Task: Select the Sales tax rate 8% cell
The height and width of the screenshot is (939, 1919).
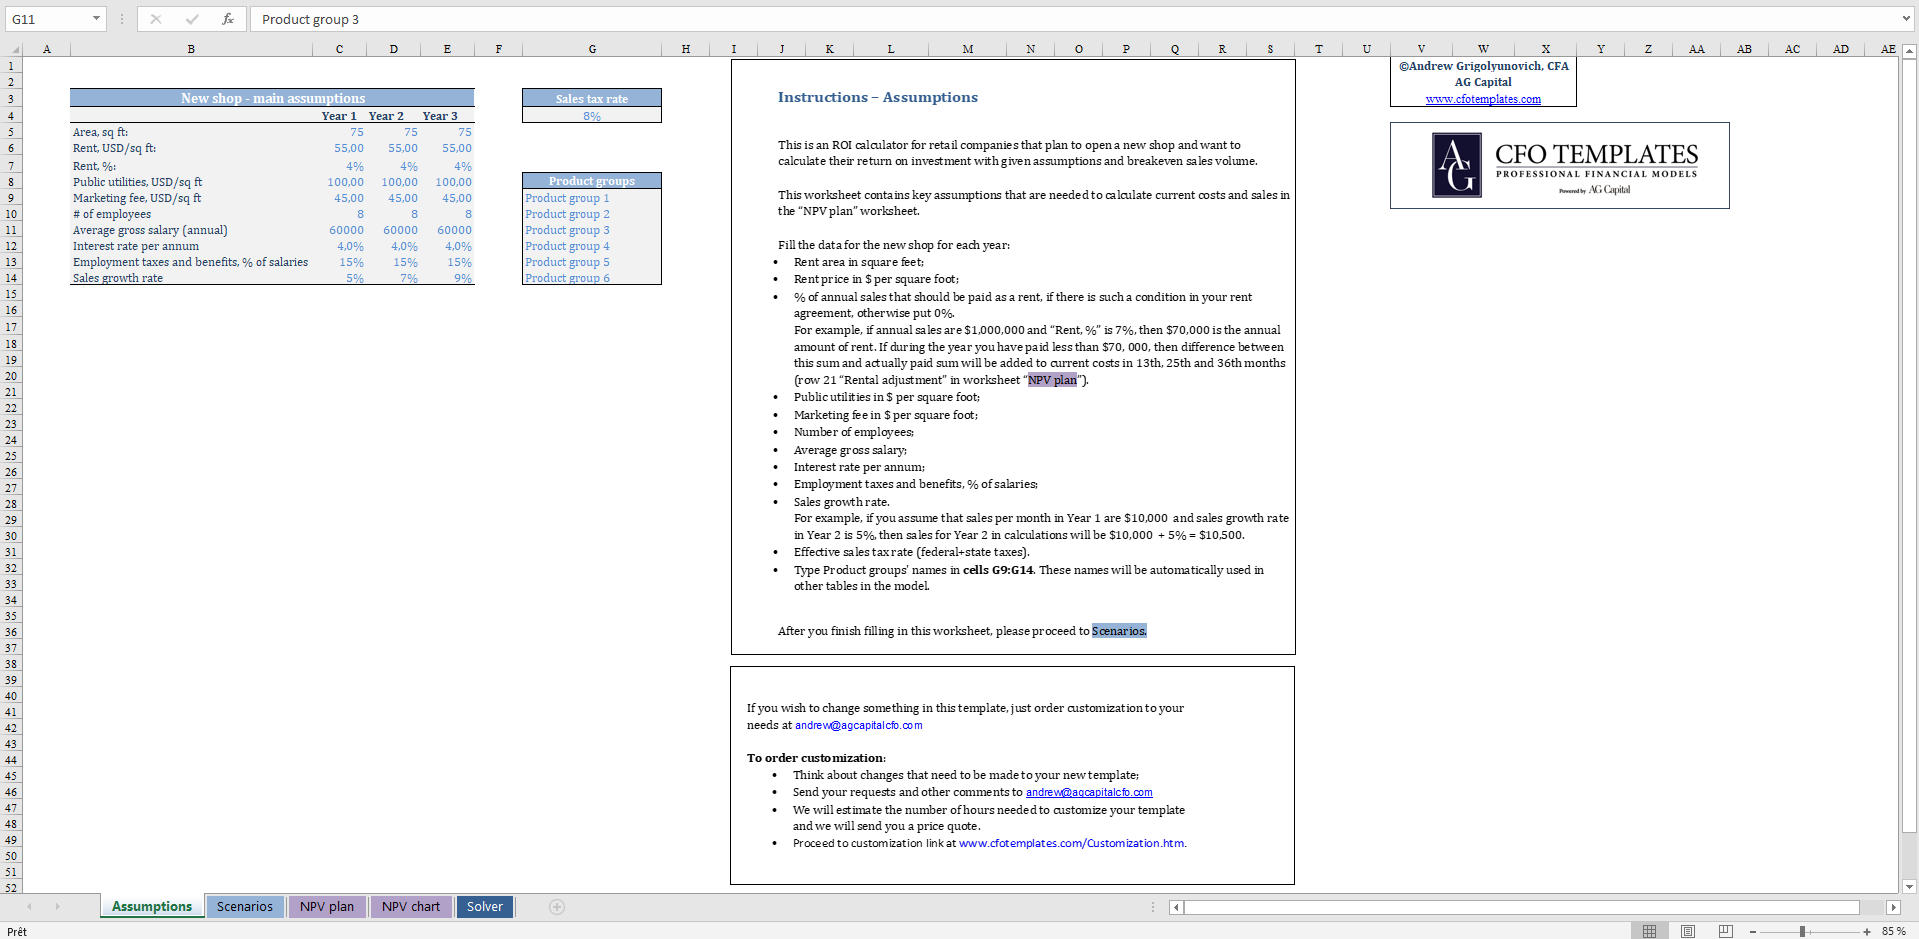Action: 592,116
